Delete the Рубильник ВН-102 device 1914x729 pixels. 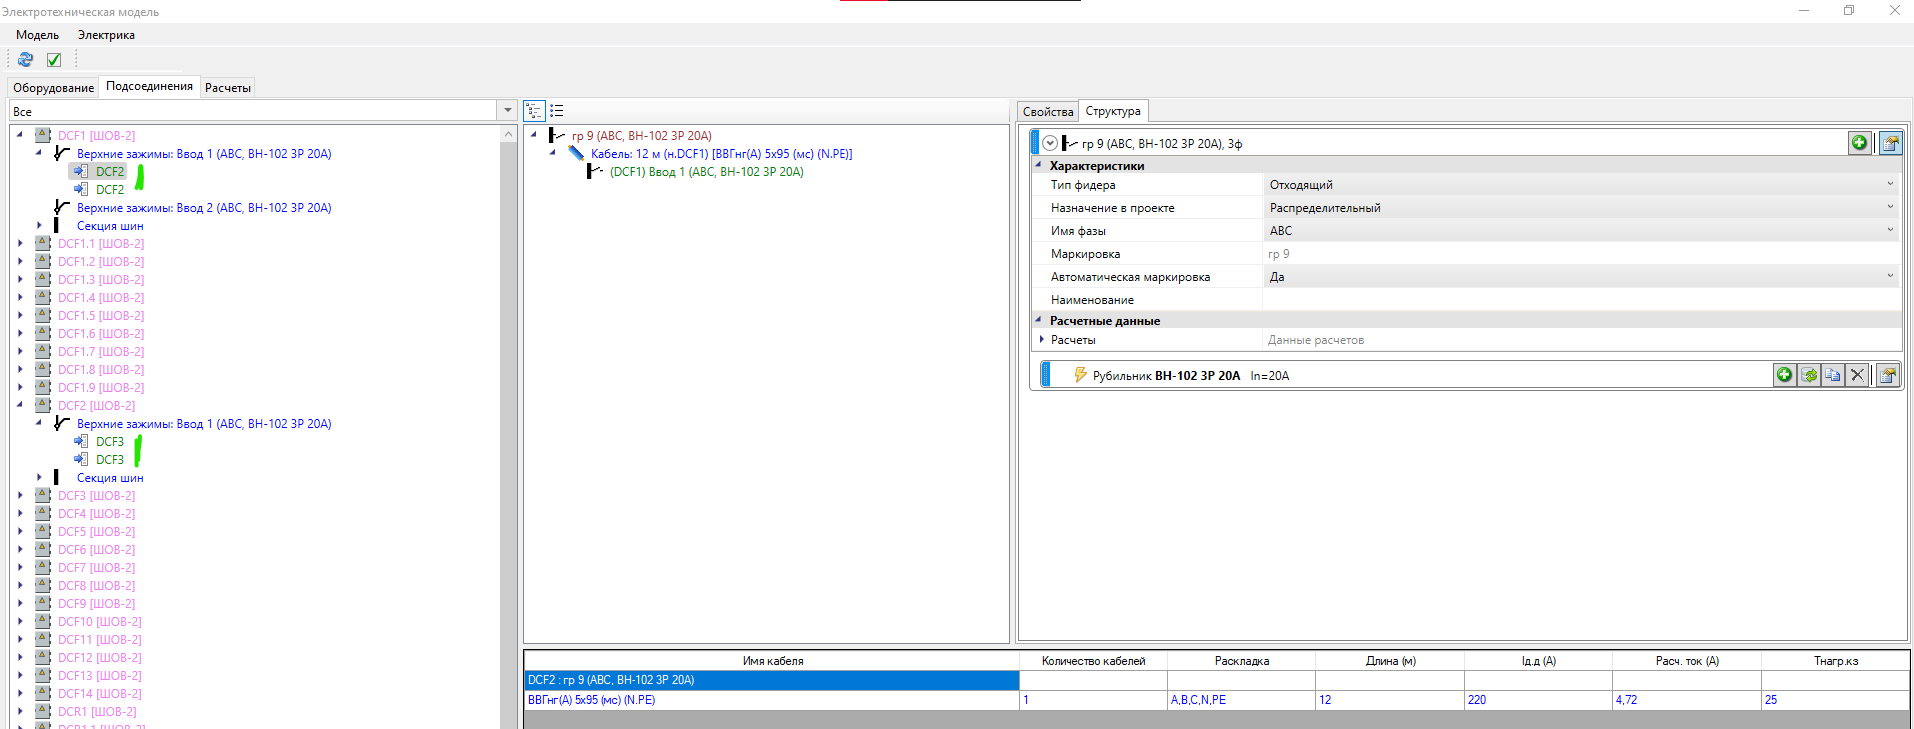point(1857,375)
